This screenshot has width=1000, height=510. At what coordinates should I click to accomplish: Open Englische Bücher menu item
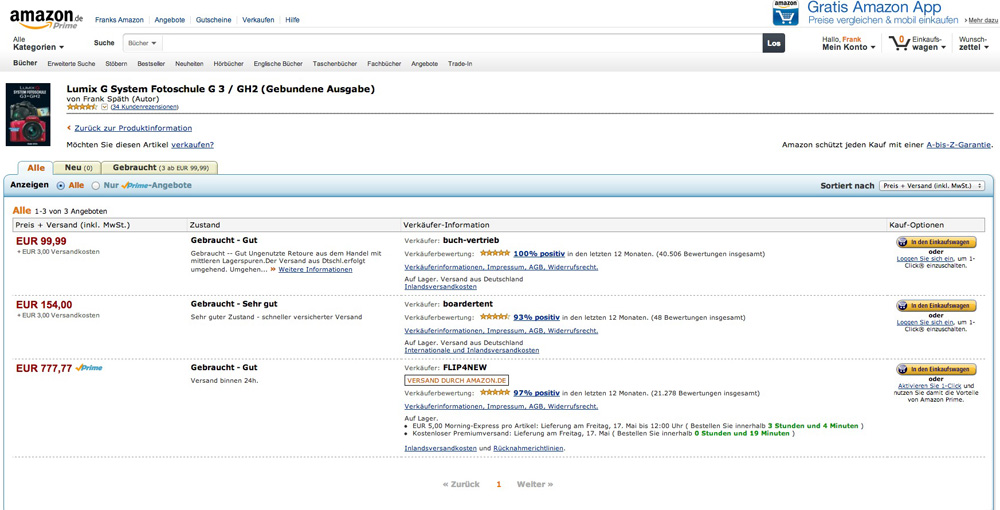click(278, 64)
